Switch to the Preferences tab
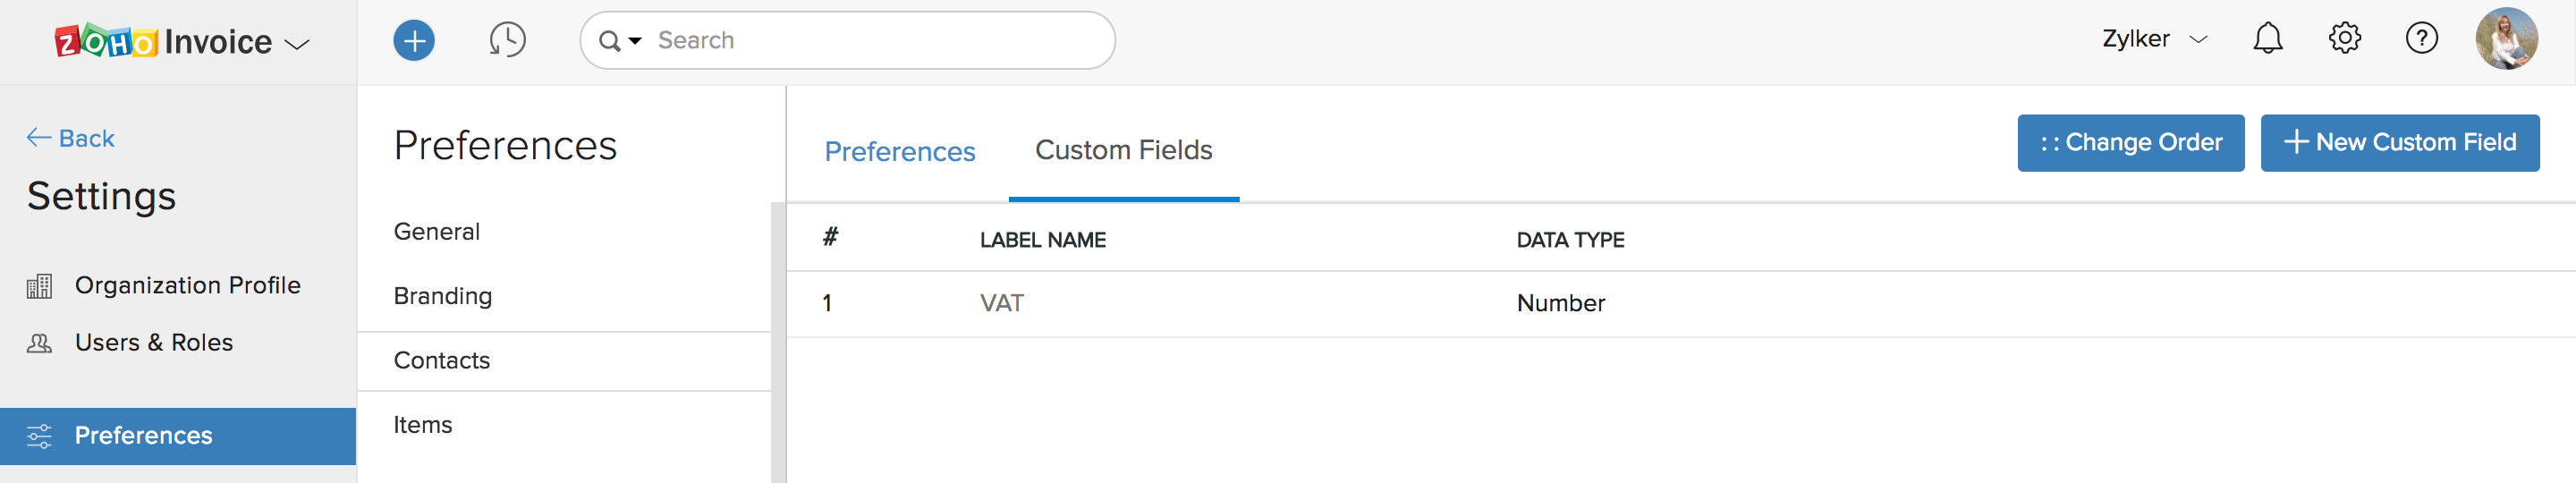 (x=899, y=152)
